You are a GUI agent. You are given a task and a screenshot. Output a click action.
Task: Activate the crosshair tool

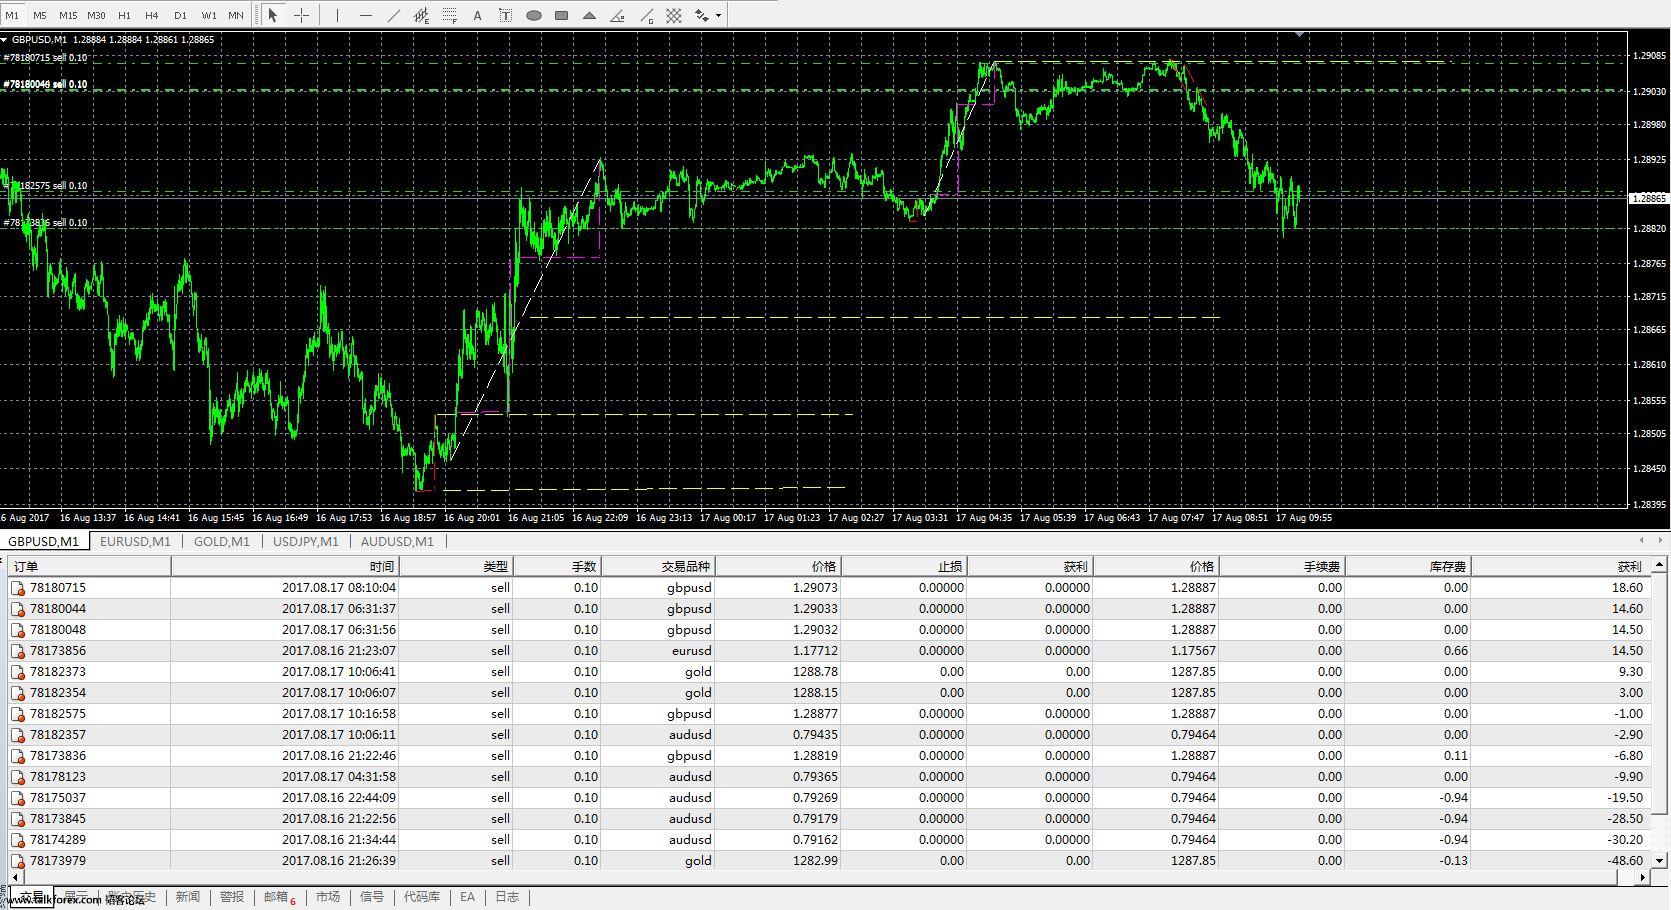[301, 15]
